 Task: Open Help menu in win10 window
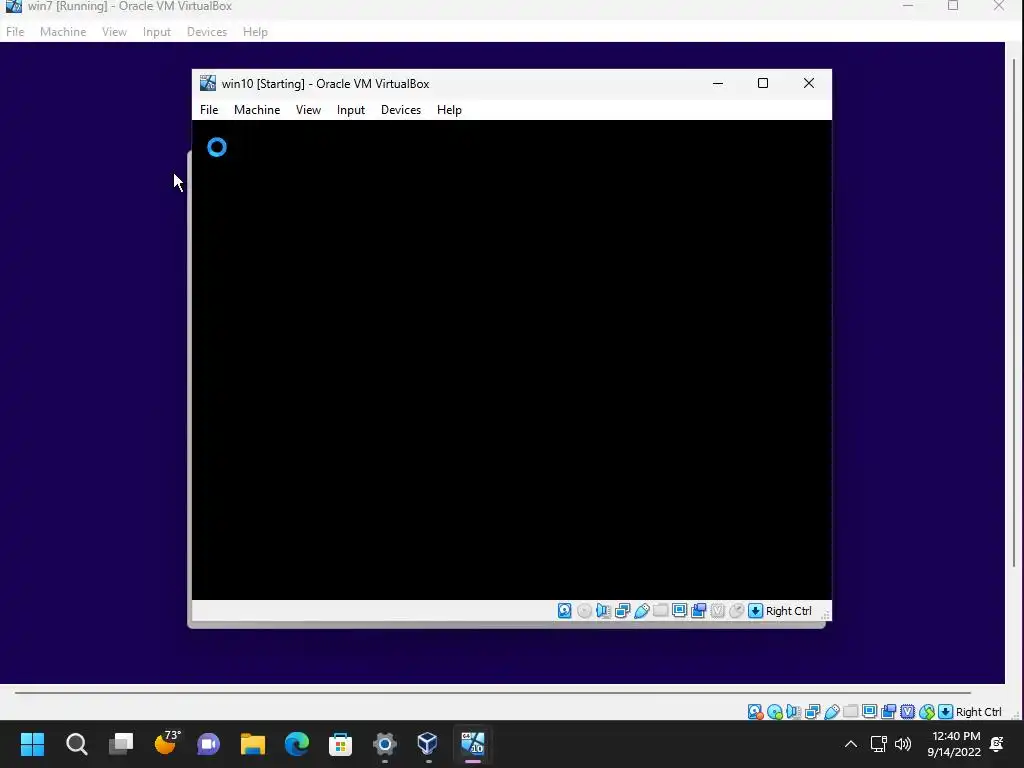tap(449, 110)
